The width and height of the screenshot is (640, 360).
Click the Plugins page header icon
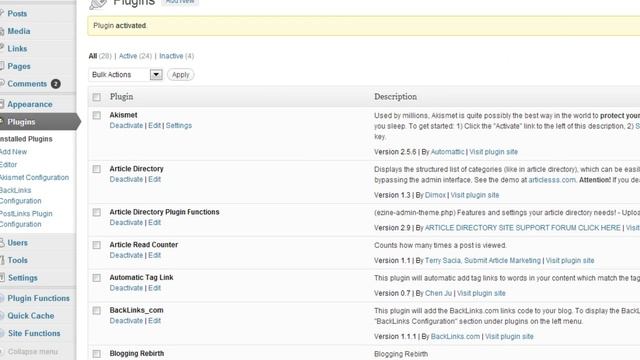coord(98,4)
